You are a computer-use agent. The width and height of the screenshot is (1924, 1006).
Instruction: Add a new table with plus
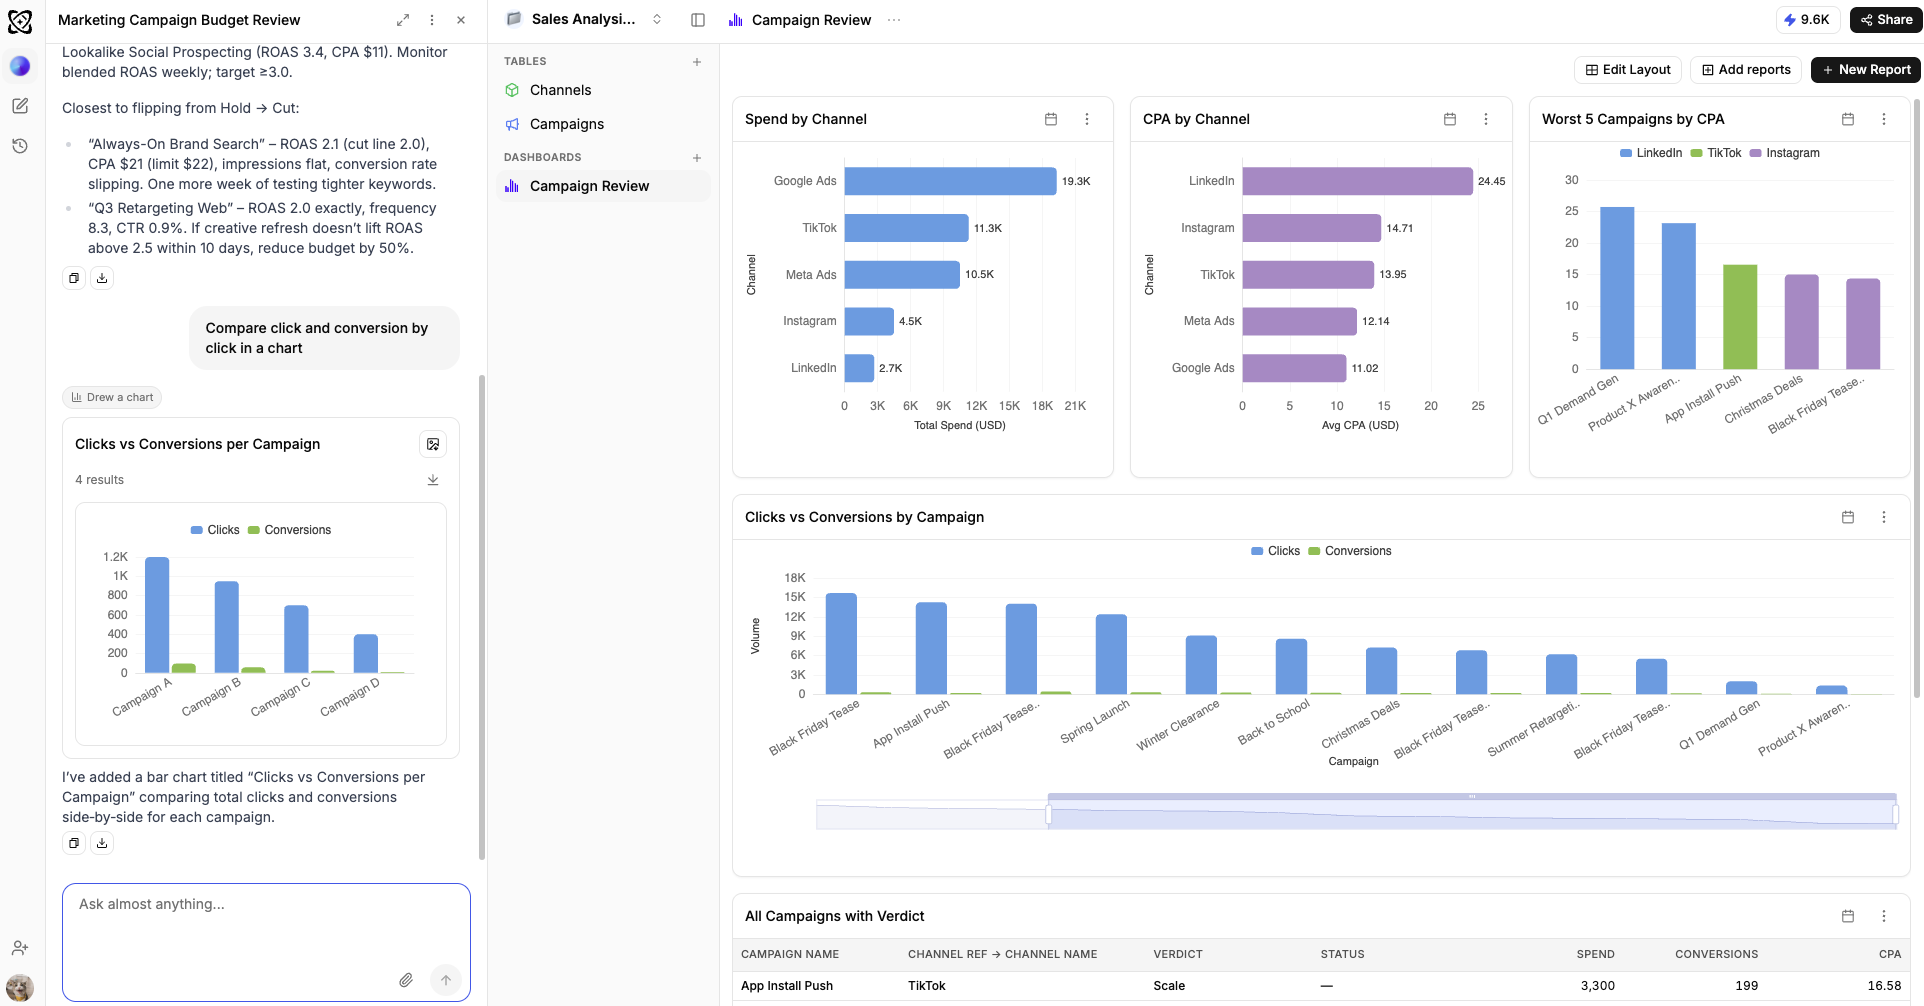[697, 62]
